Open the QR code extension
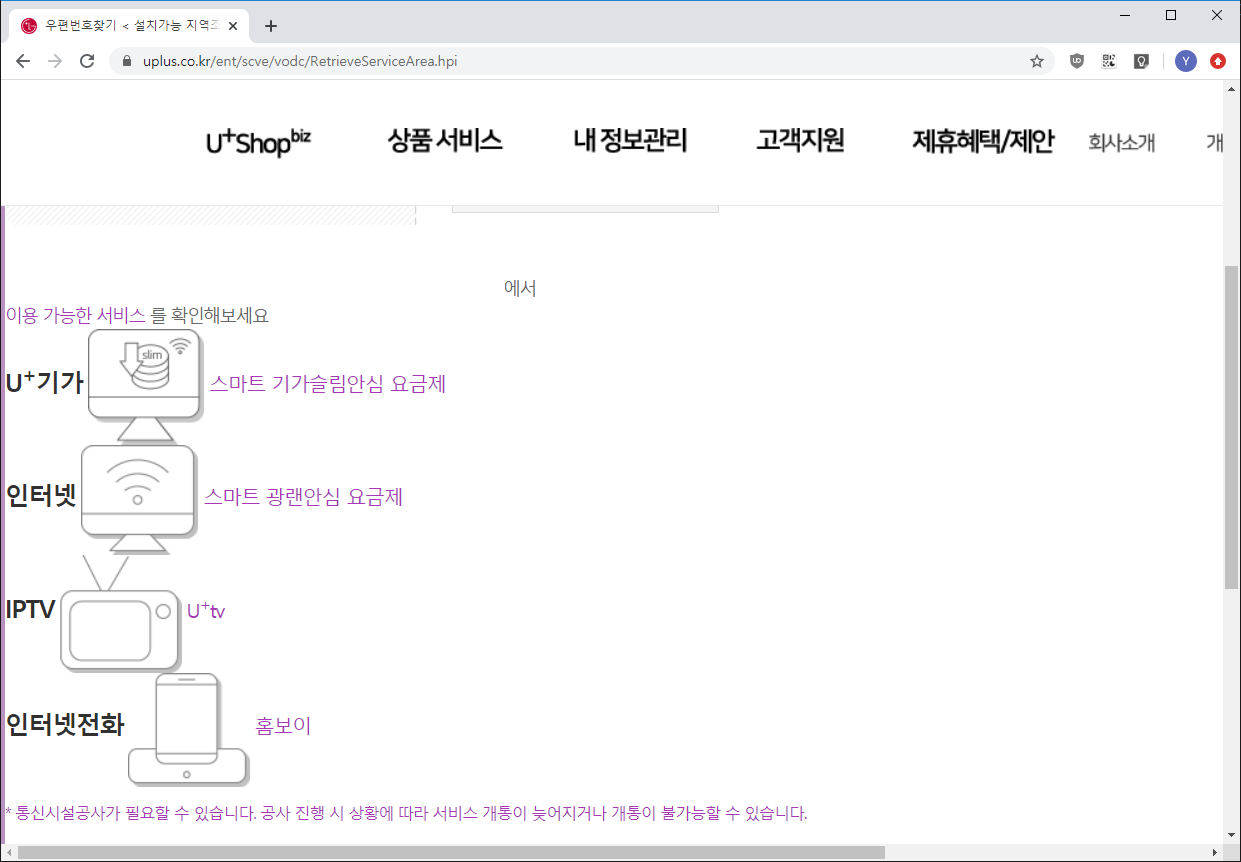This screenshot has width=1241, height=862. pos(1108,61)
